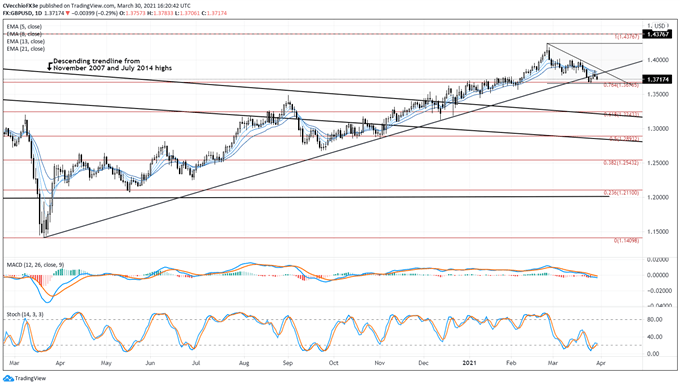Screen dimensions: 680x386
Task: Select the EMA (13, close) legend
Action: [26, 42]
